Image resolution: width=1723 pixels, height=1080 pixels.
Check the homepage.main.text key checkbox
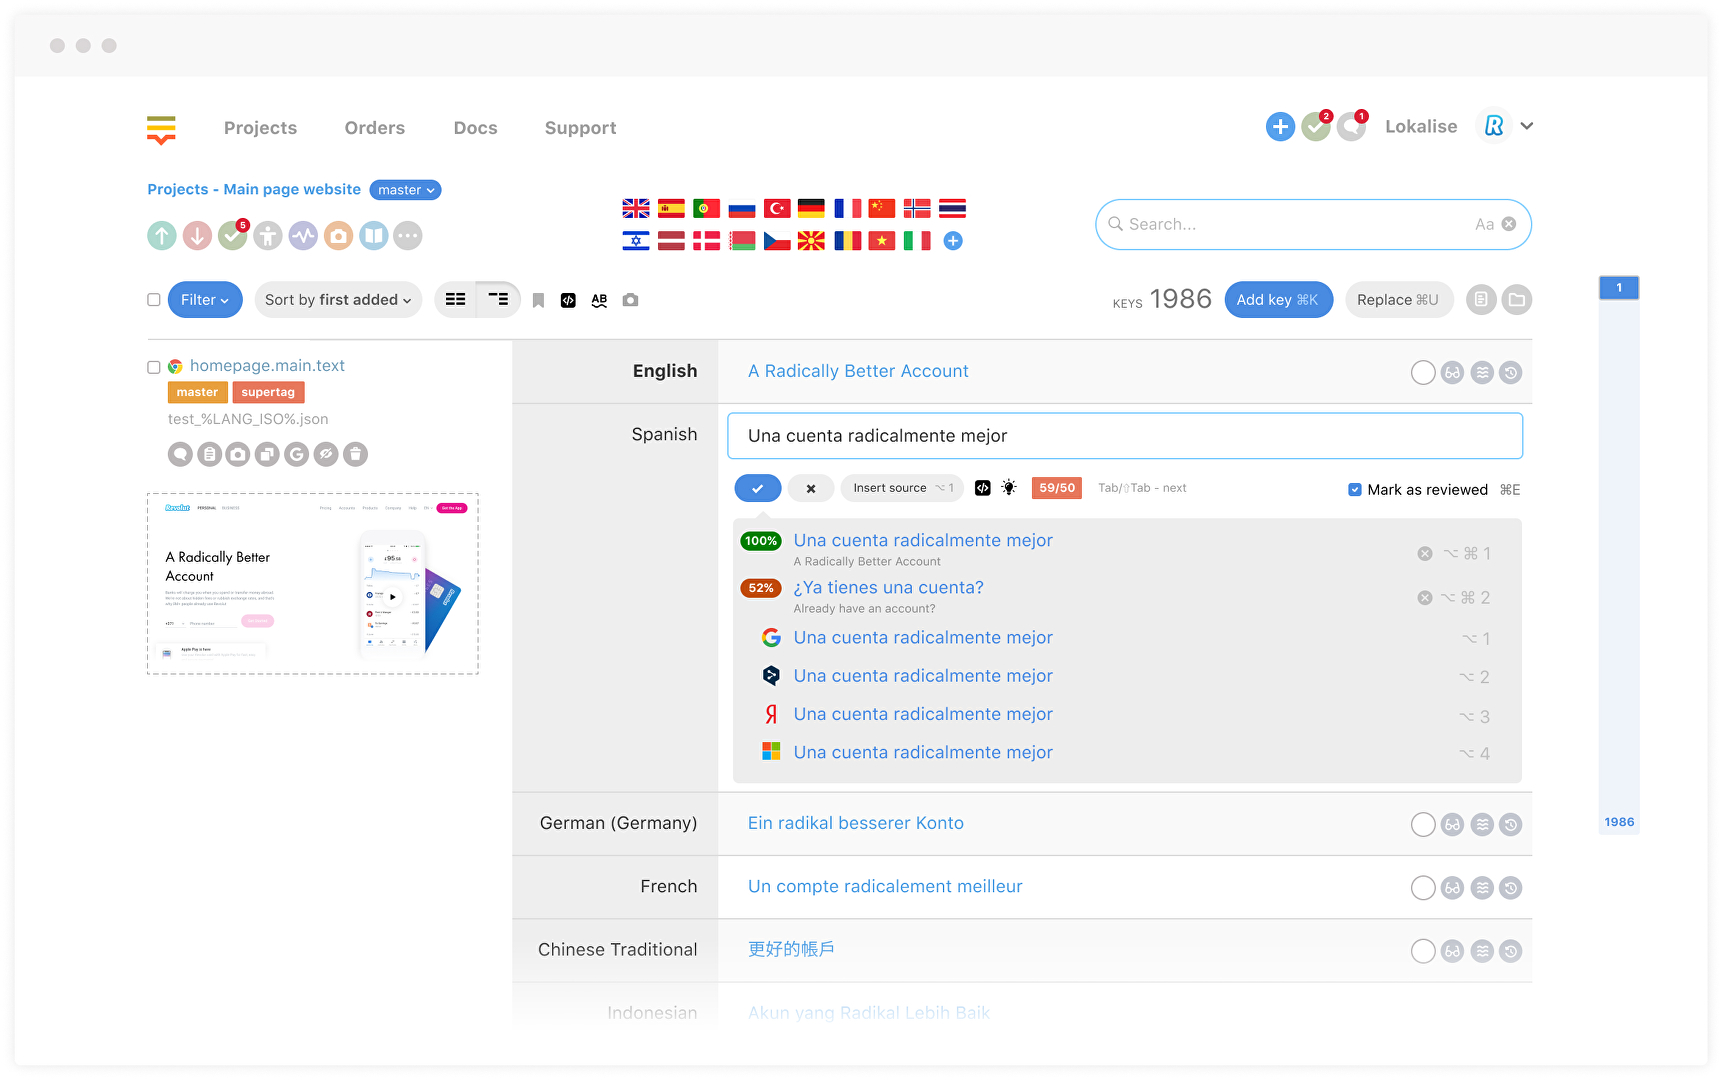[154, 367]
